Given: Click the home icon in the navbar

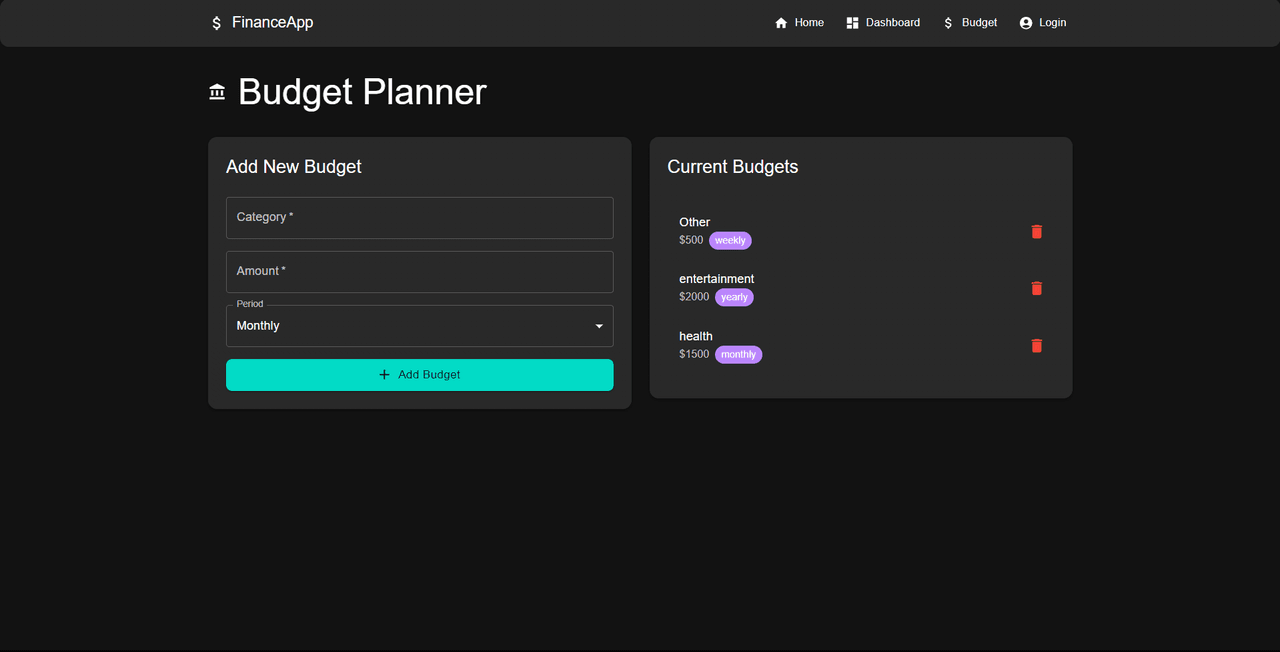Looking at the screenshot, I should 781,23.
